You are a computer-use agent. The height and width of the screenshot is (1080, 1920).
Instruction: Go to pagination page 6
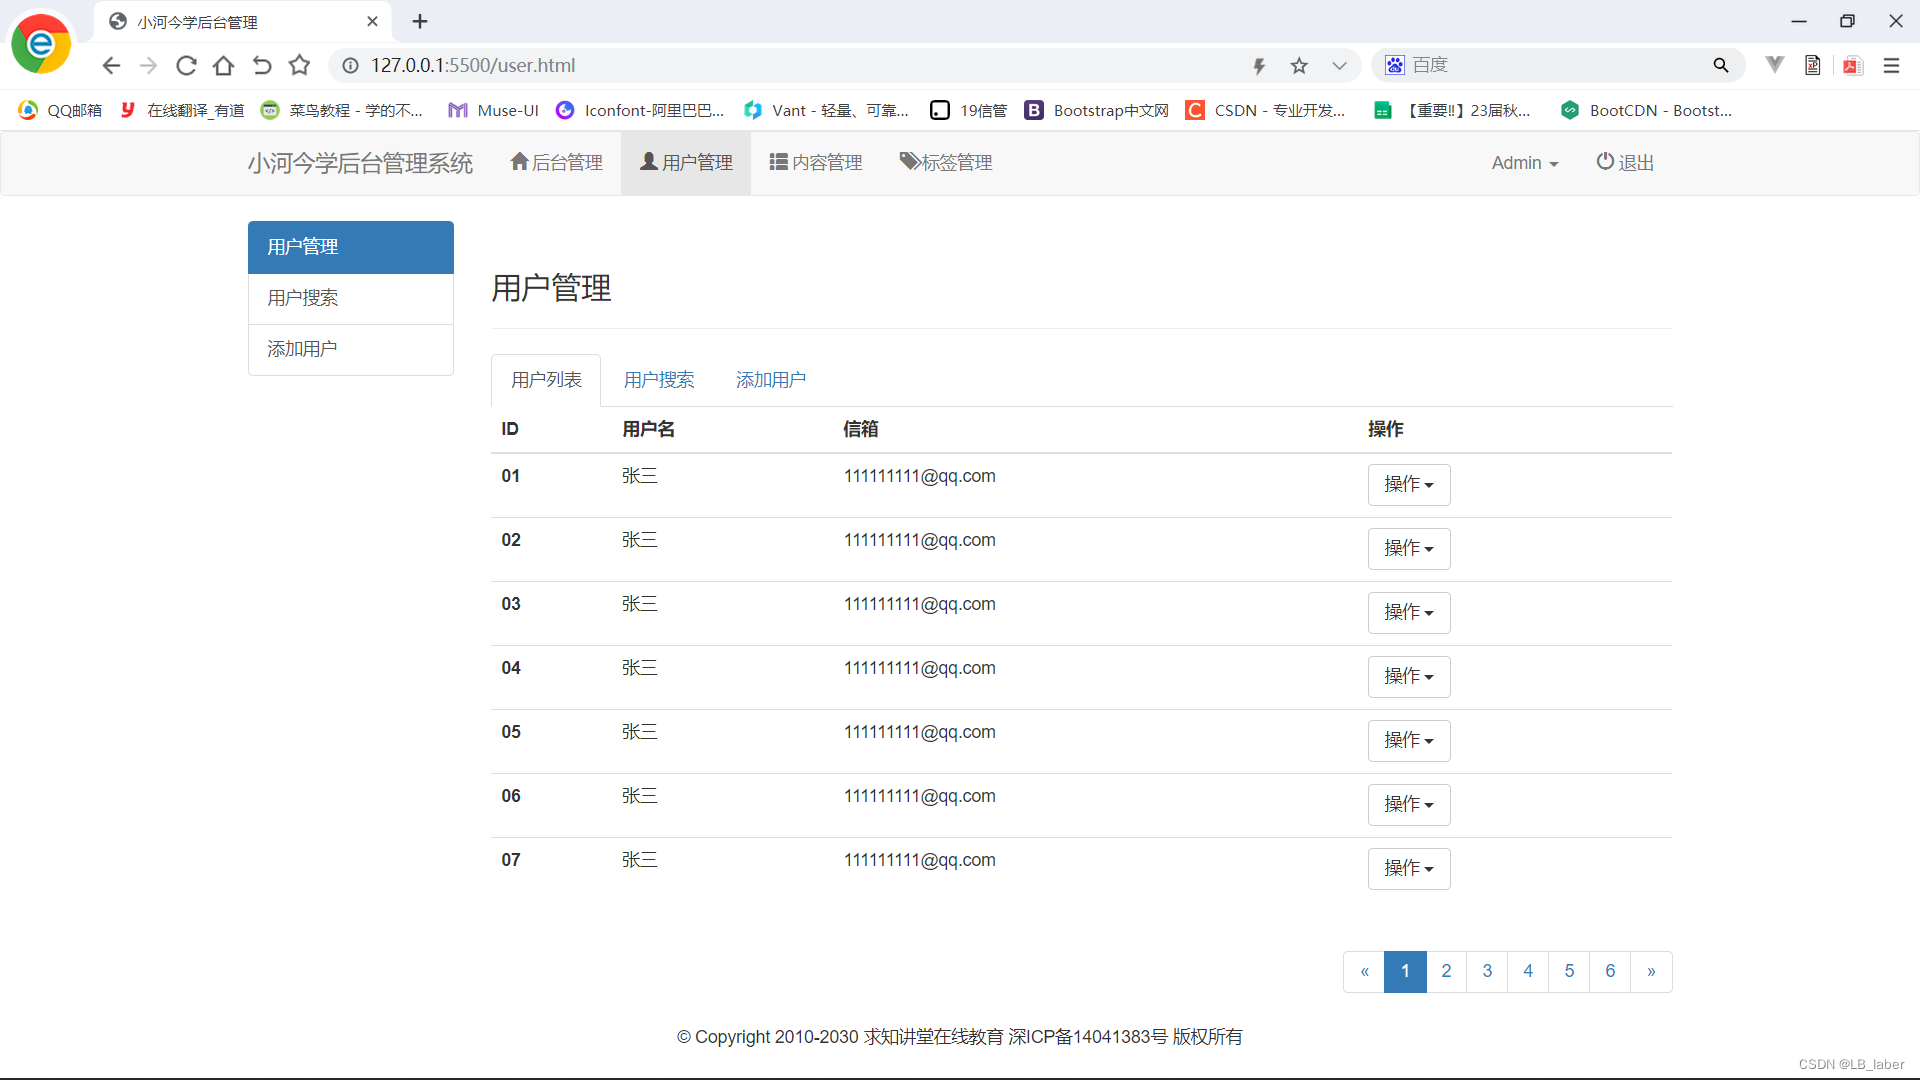(1610, 972)
